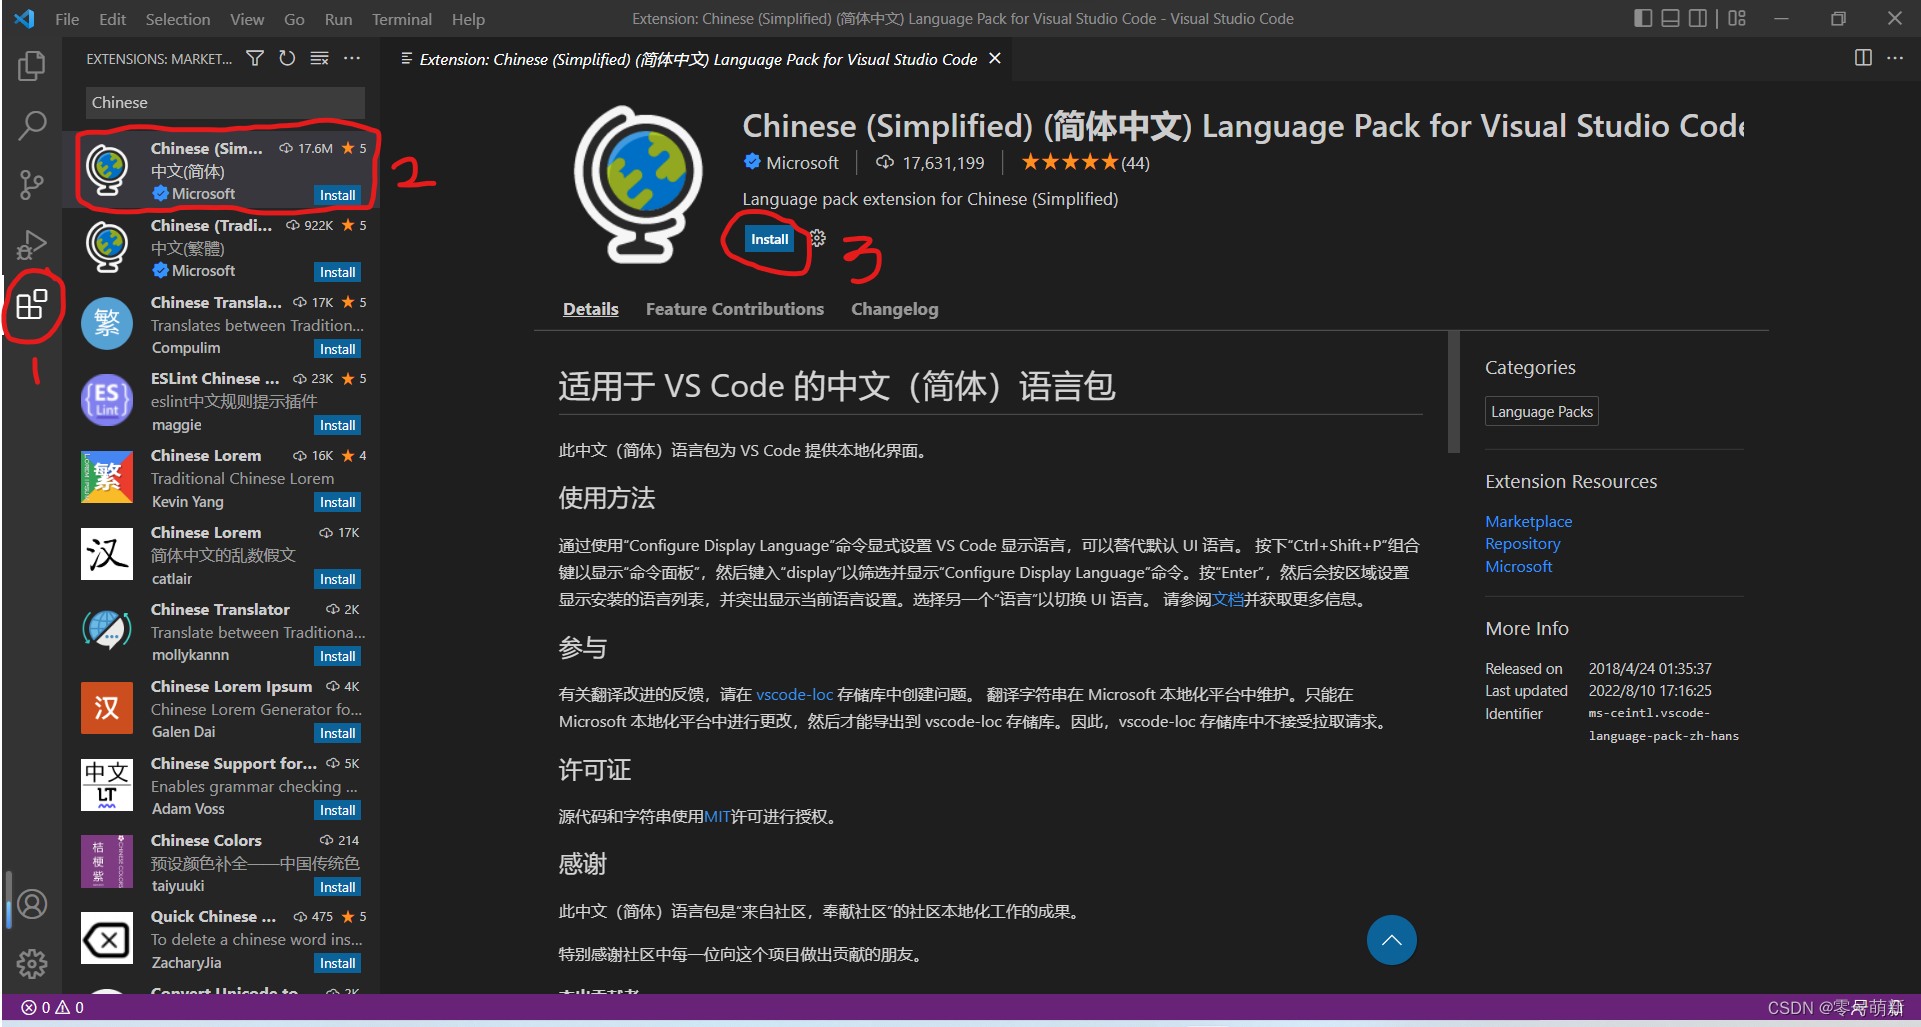Click the filter extensions funnel icon
Screen dimensions: 1921x1027
[255, 59]
